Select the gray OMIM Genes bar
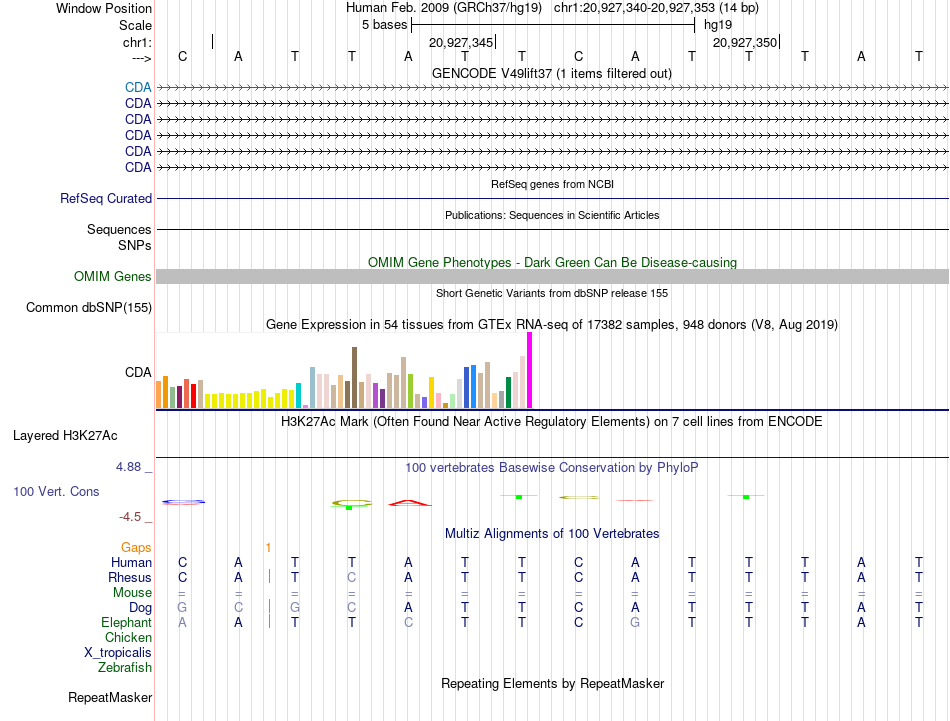 [x=552, y=276]
